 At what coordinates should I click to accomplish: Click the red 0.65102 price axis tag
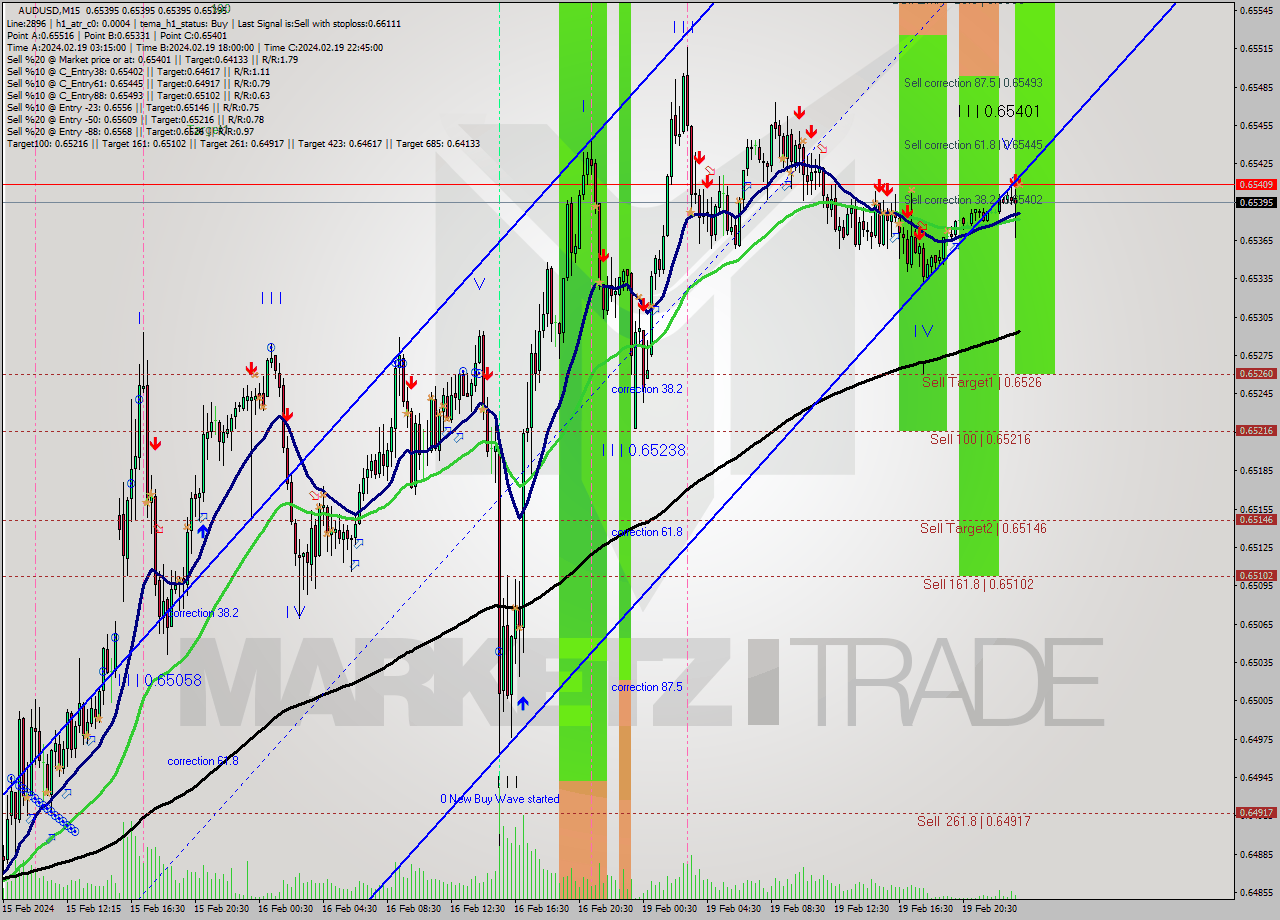pos(1256,576)
